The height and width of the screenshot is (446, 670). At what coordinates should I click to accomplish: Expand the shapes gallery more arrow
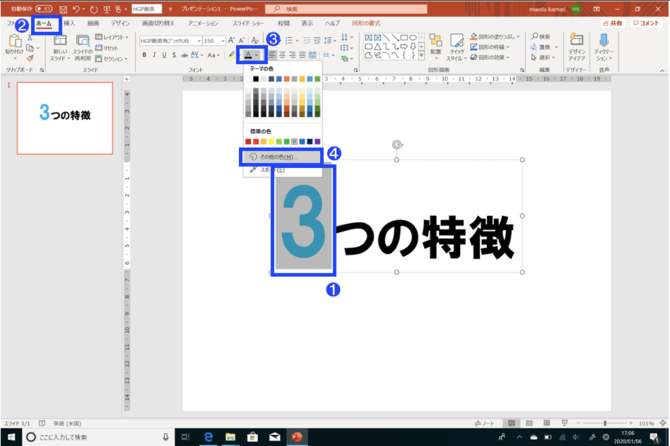point(421,56)
